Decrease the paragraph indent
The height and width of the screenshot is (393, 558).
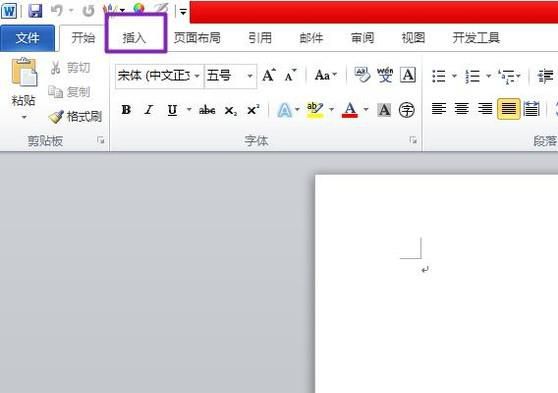[x=545, y=76]
